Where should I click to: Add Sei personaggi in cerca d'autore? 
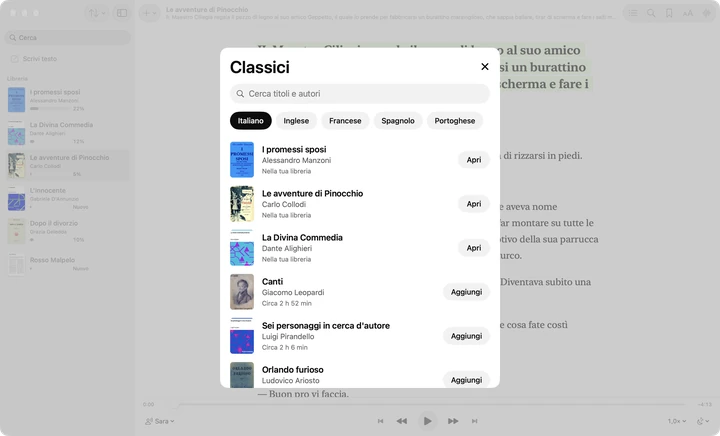point(466,336)
